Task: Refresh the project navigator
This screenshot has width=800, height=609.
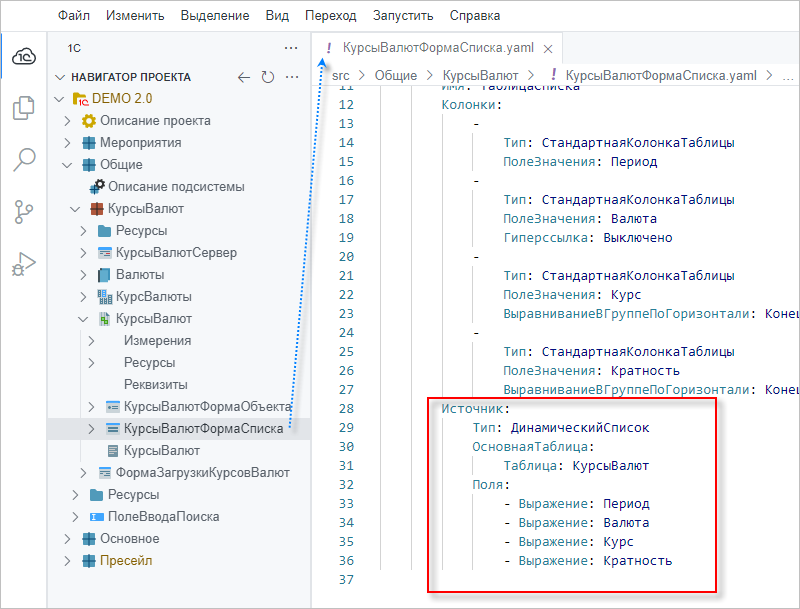Action: [267, 77]
